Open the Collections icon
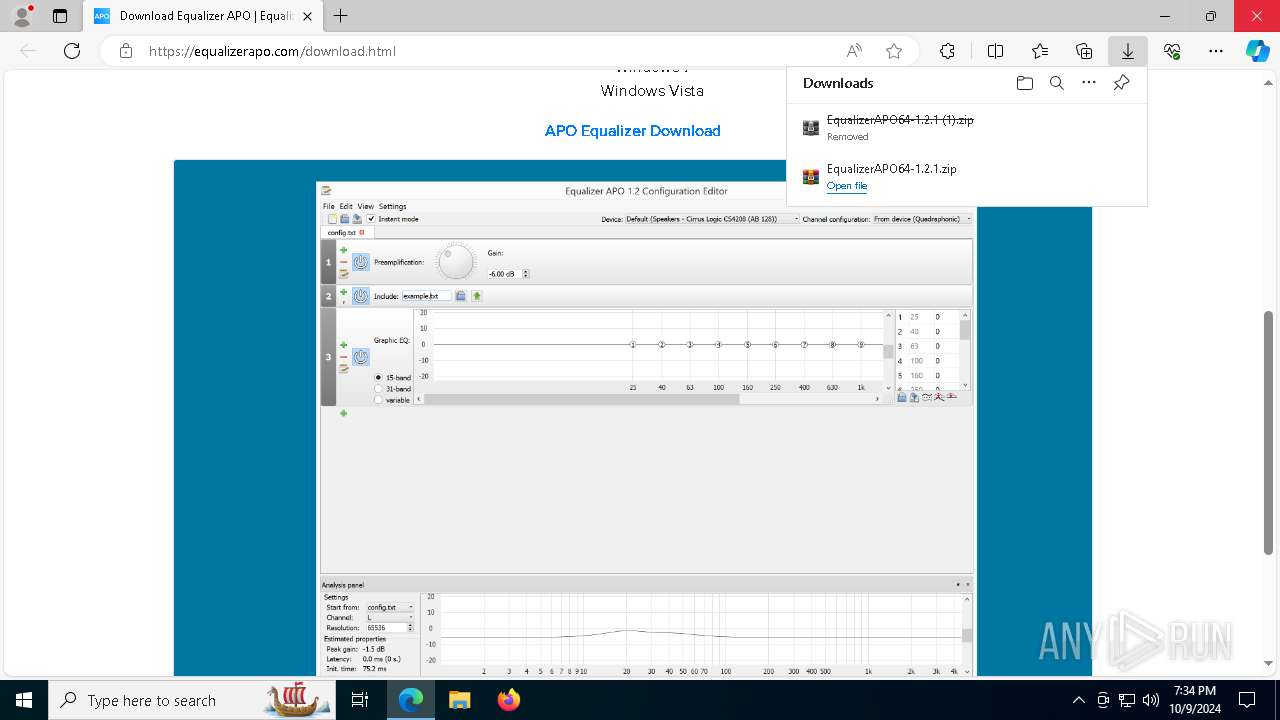Viewport: 1280px width, 720px height. click(1084, 51)
